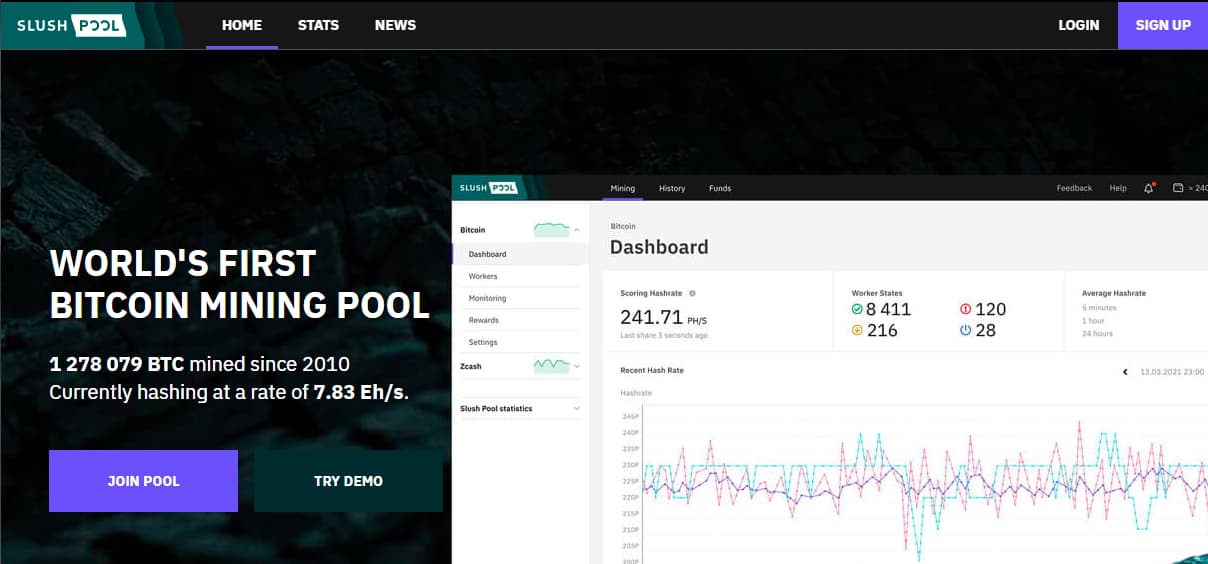Viewport: 1208px width, 564px height.
Task: Click the blue disabled workers power icon
Action: pos(965,330)
